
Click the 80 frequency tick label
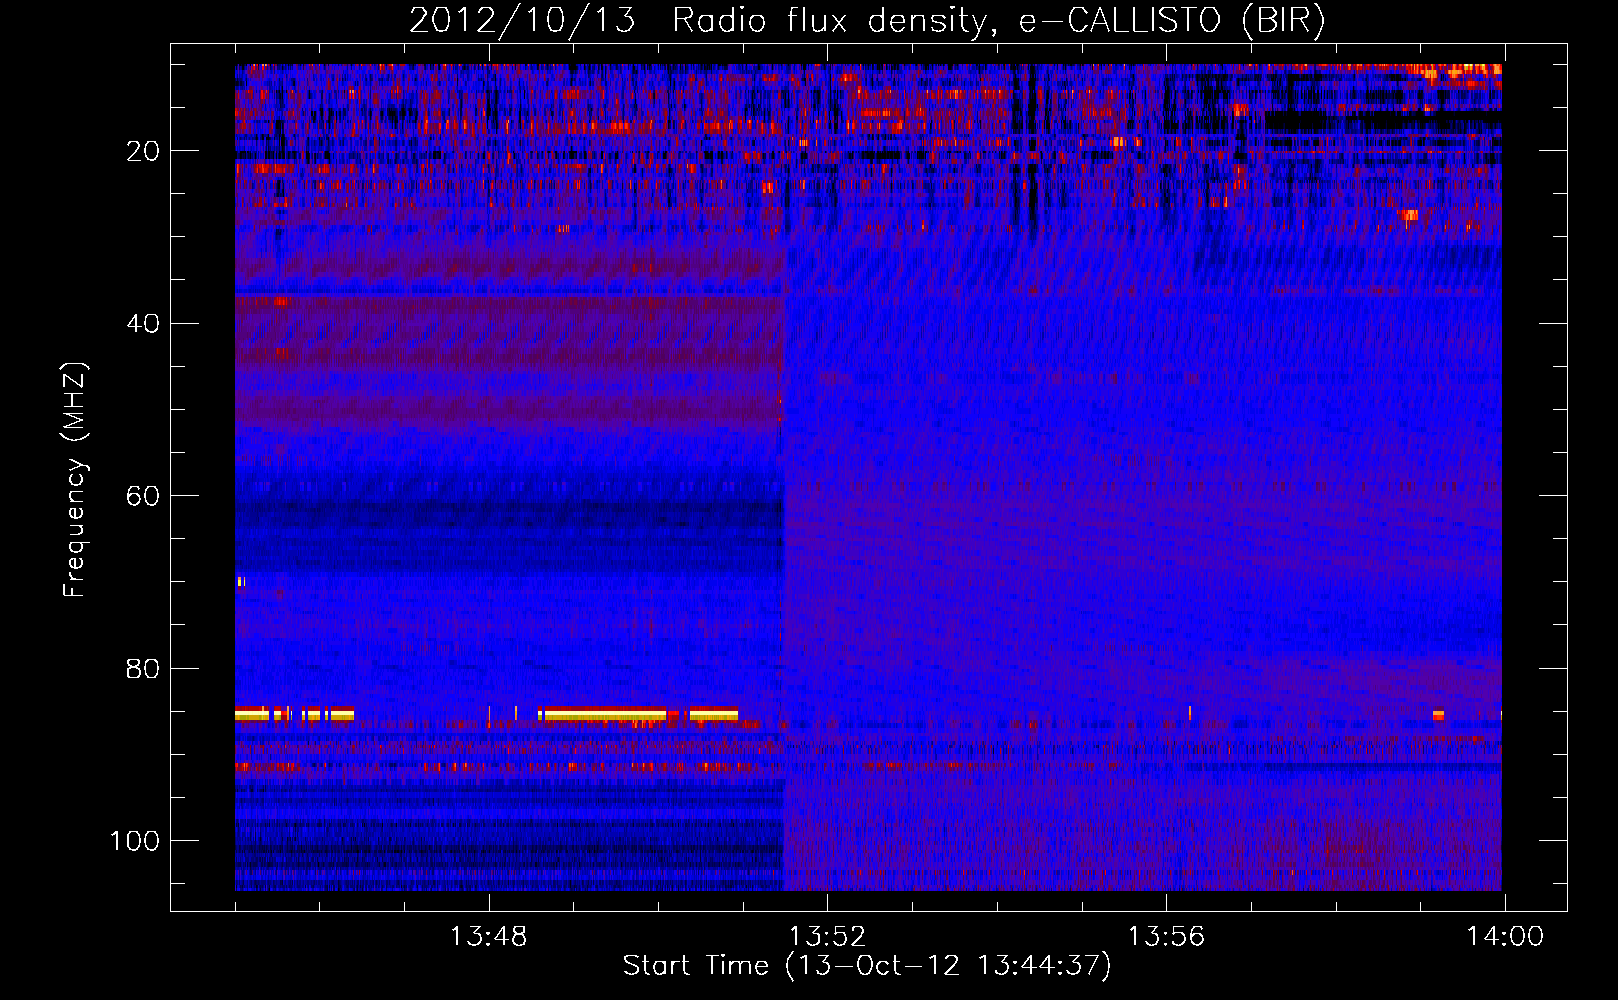pyautogui.click(x=143, y=669)
